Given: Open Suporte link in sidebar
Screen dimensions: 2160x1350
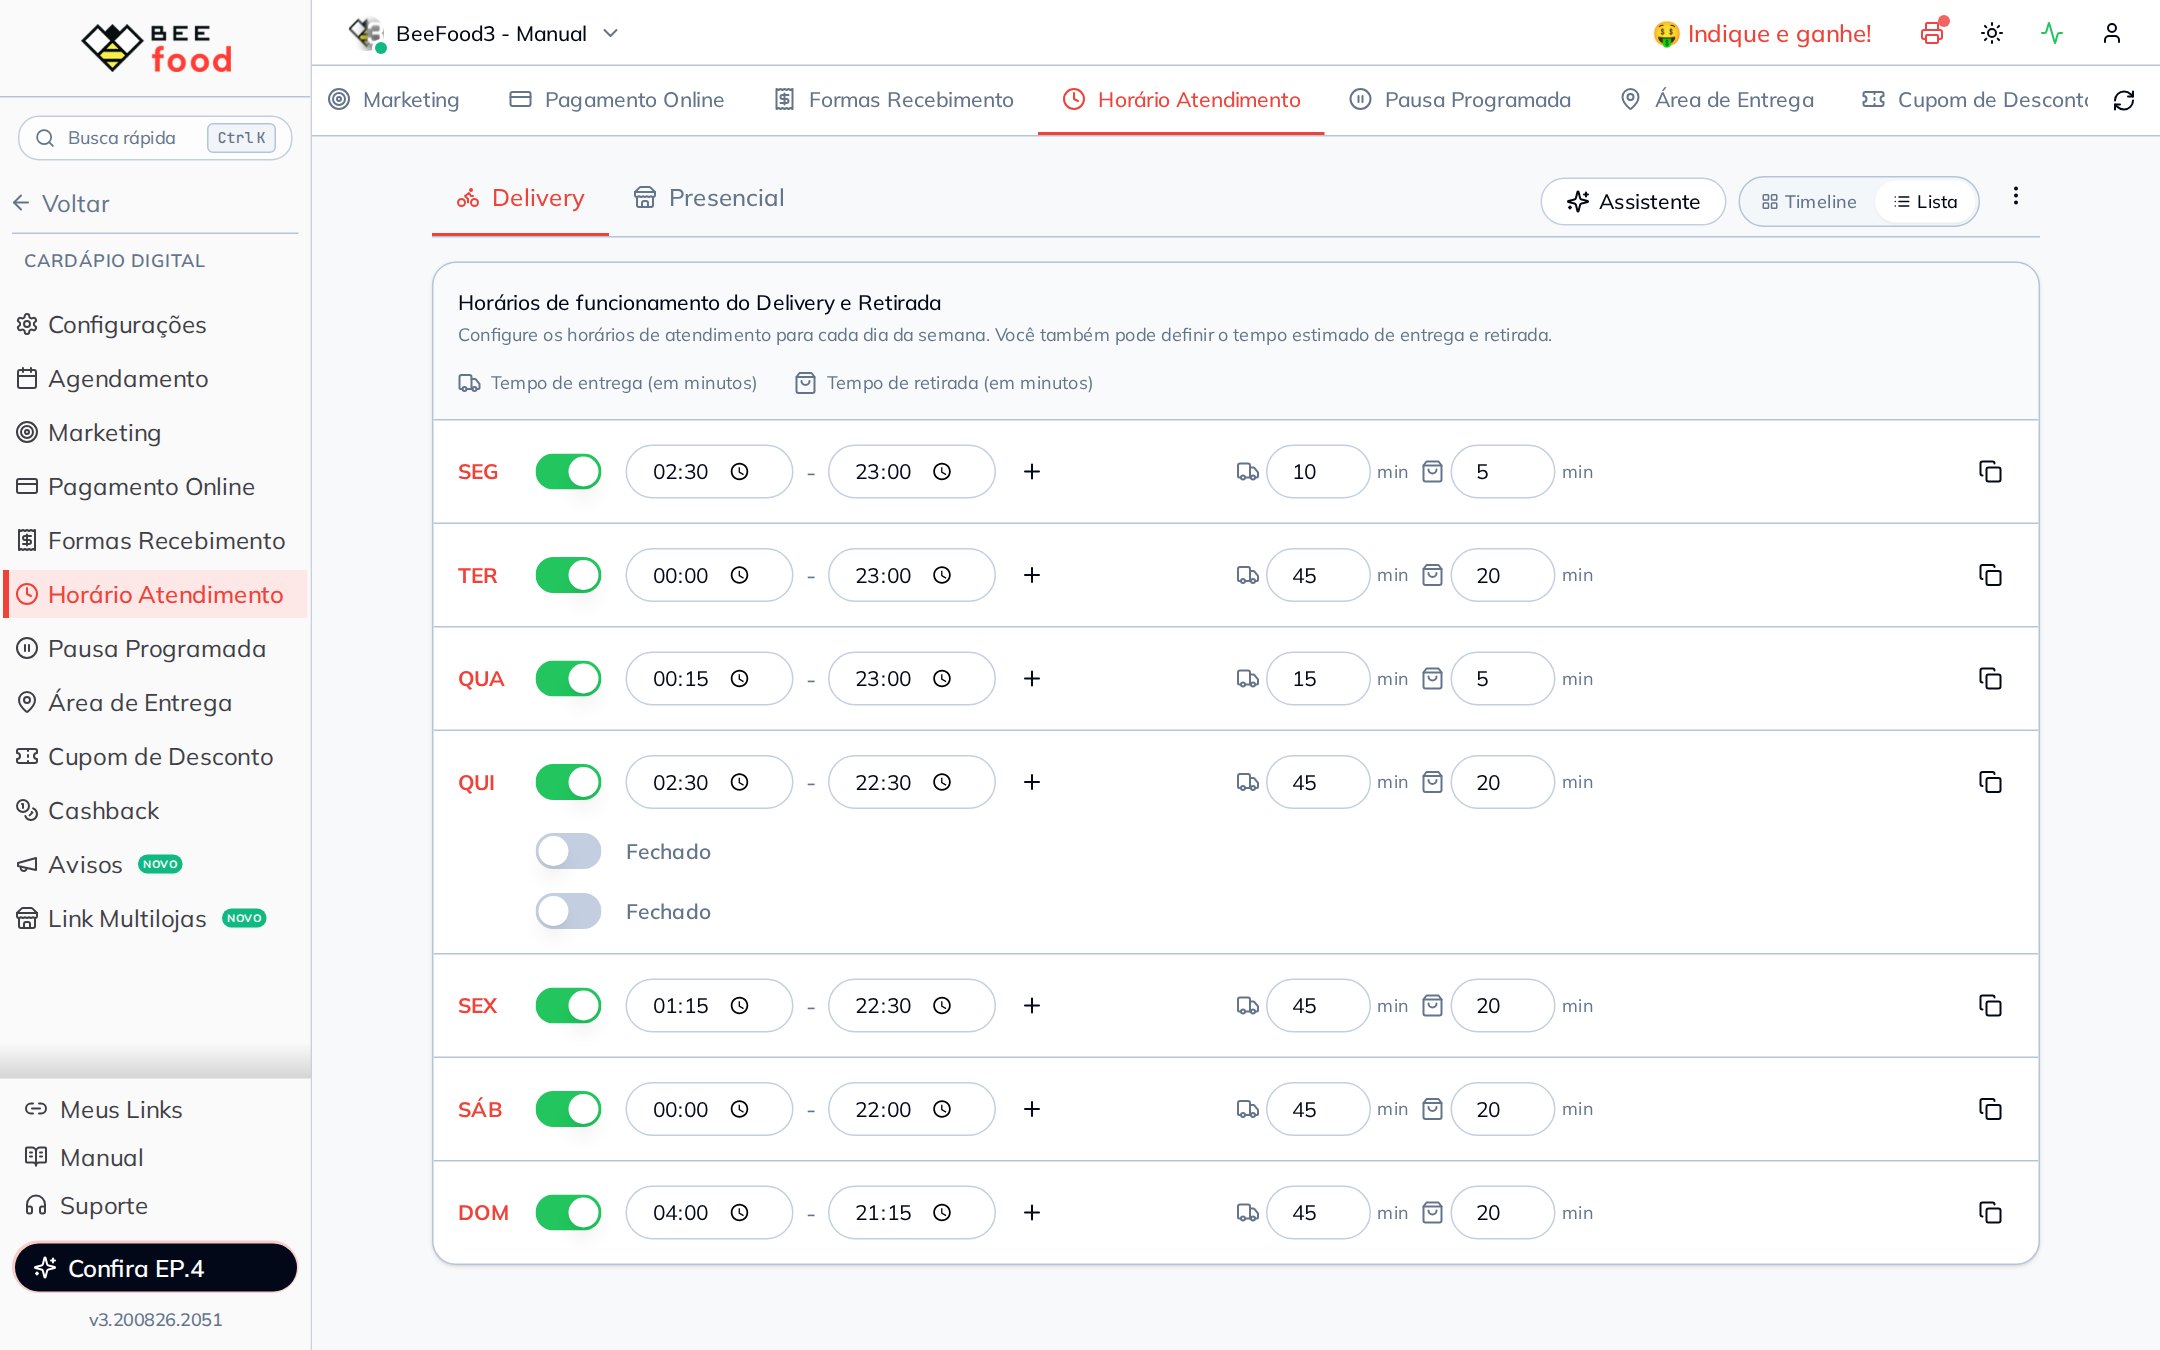Looking at the screenshot, I should pyautogui.click(x=87, y=1206).
